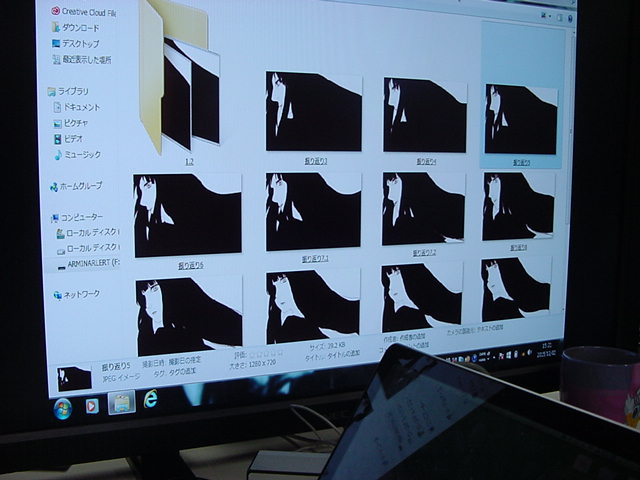Viewport: 640px width, 480px height.
Task: Click タイトルの追加 to add a title
Action: click(344, 355)
